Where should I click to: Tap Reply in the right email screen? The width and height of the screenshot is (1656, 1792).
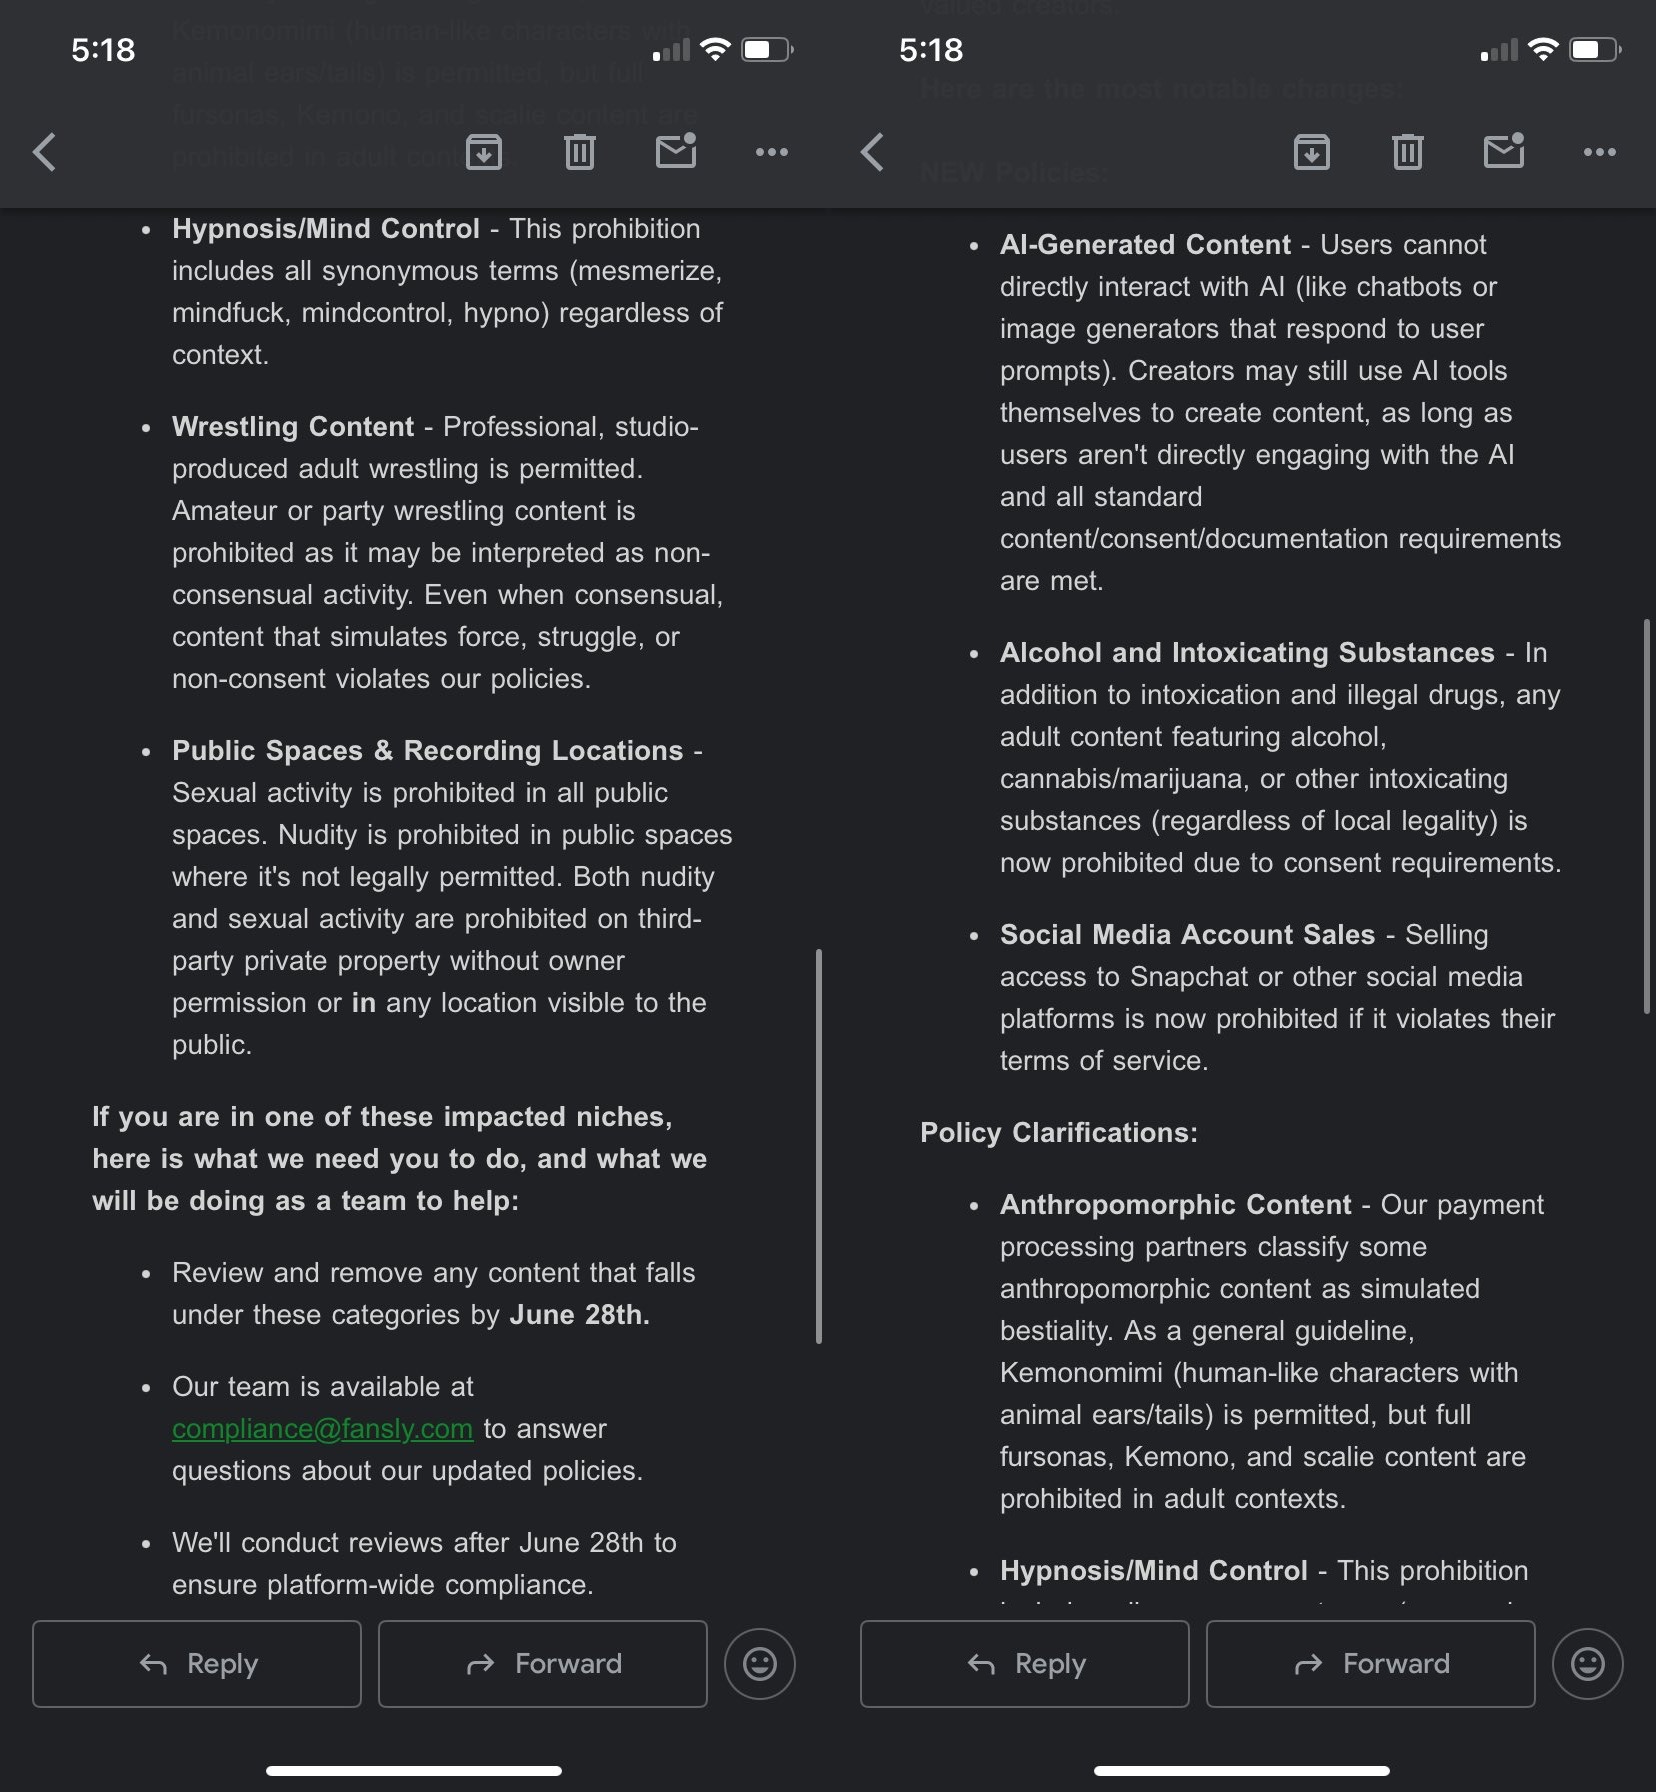[1025, 1664]
